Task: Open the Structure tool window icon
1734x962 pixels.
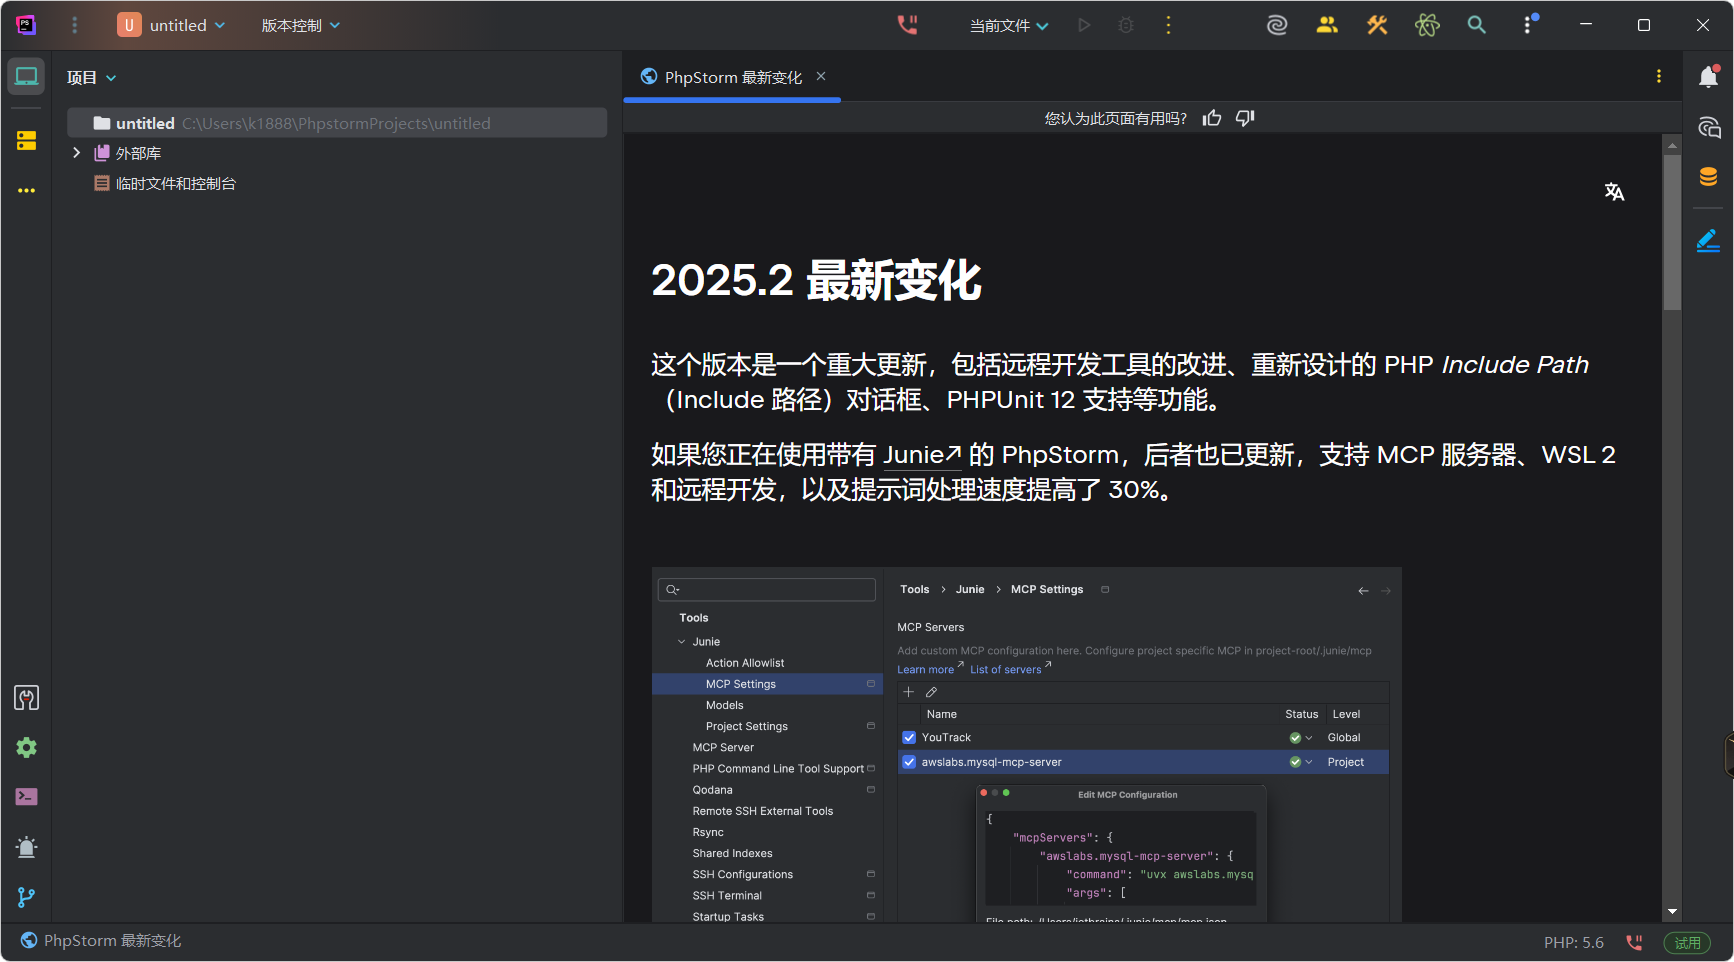Action: point(26,141)
